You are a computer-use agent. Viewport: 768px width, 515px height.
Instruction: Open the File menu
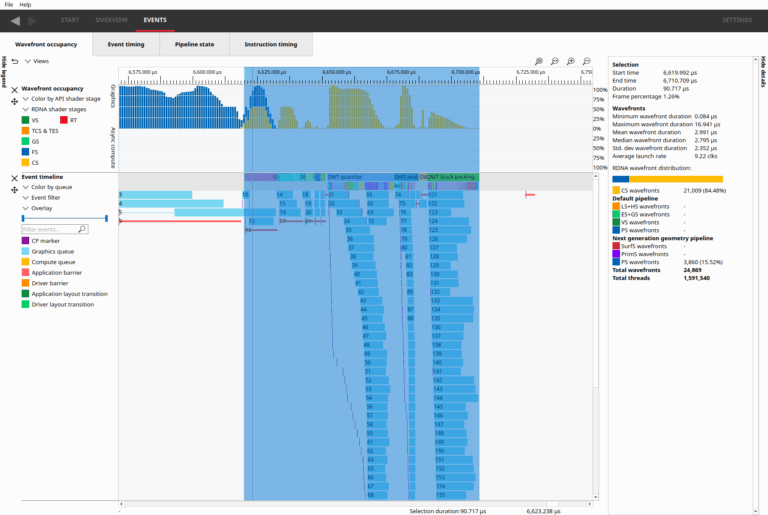9,4
